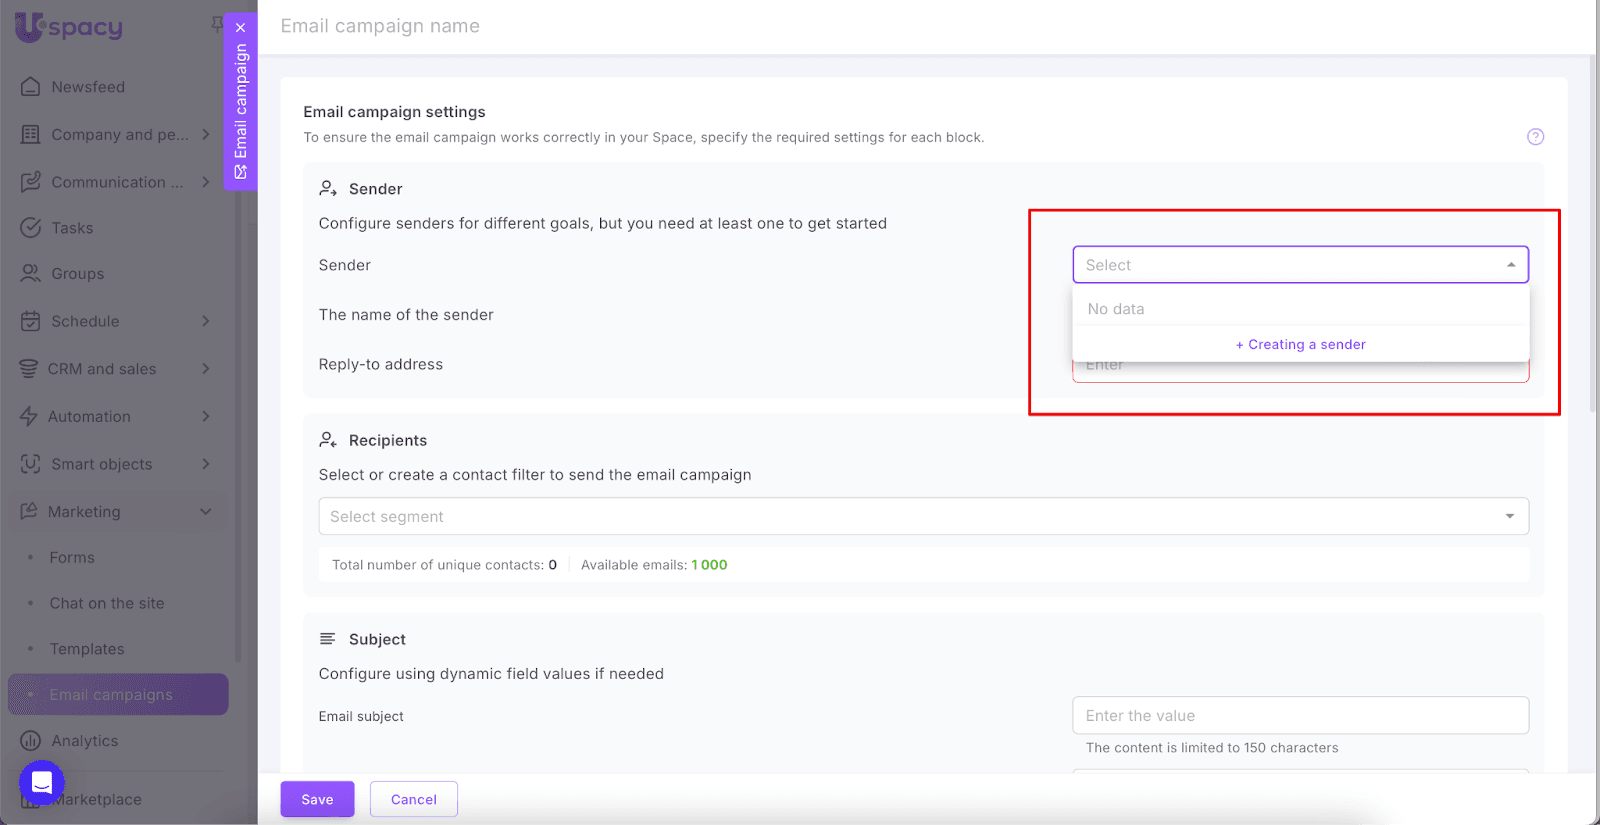Click the Automation lightning icon

[x=29, y=417]
